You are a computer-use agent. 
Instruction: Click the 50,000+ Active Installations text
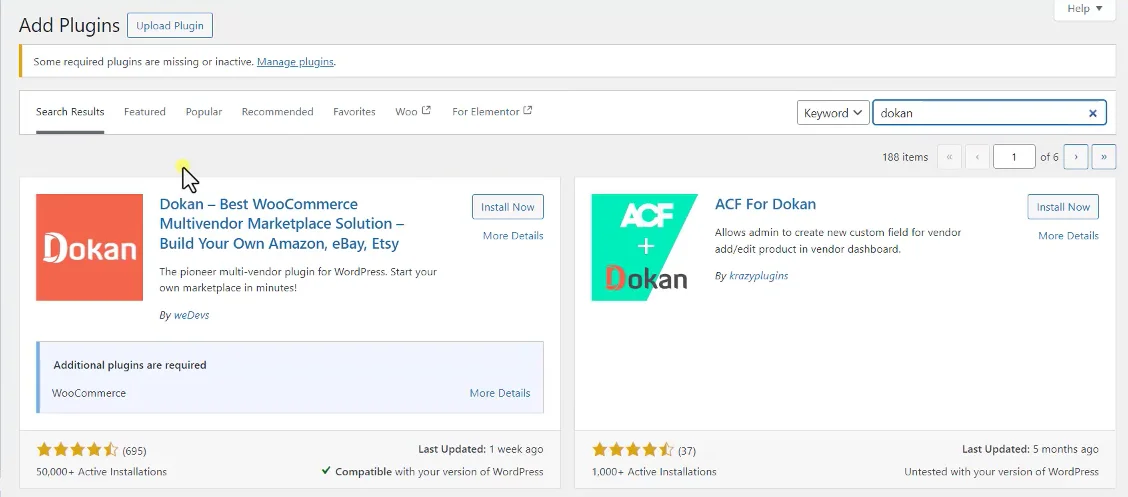101,472
